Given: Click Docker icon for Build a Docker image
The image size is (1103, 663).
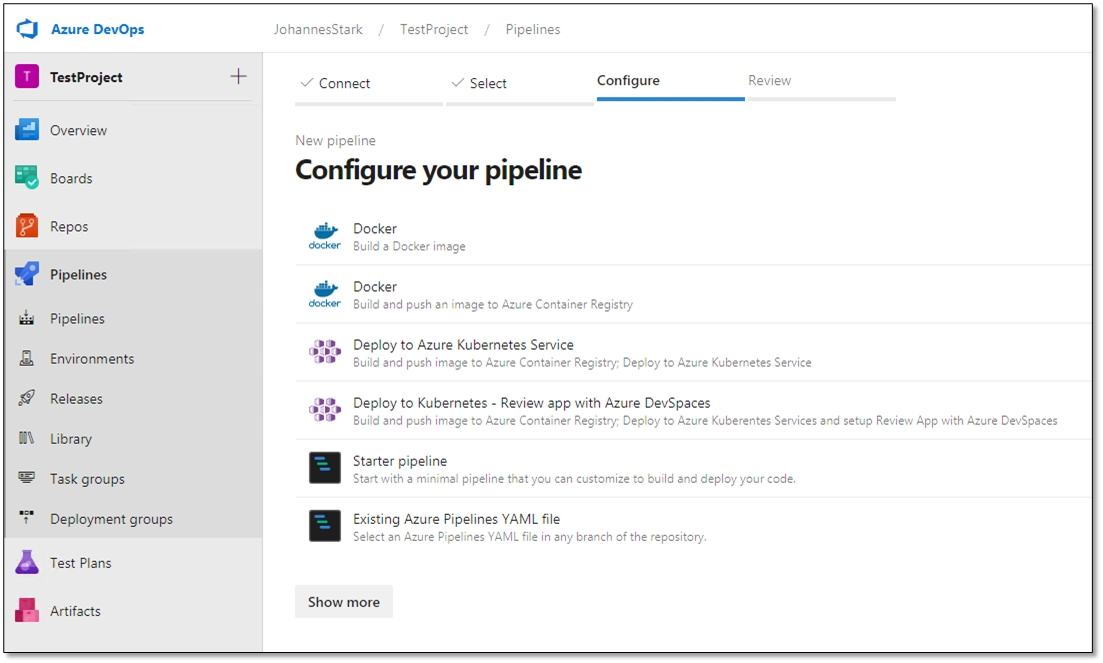Looking at the screenshot, I should coord(325,236).
